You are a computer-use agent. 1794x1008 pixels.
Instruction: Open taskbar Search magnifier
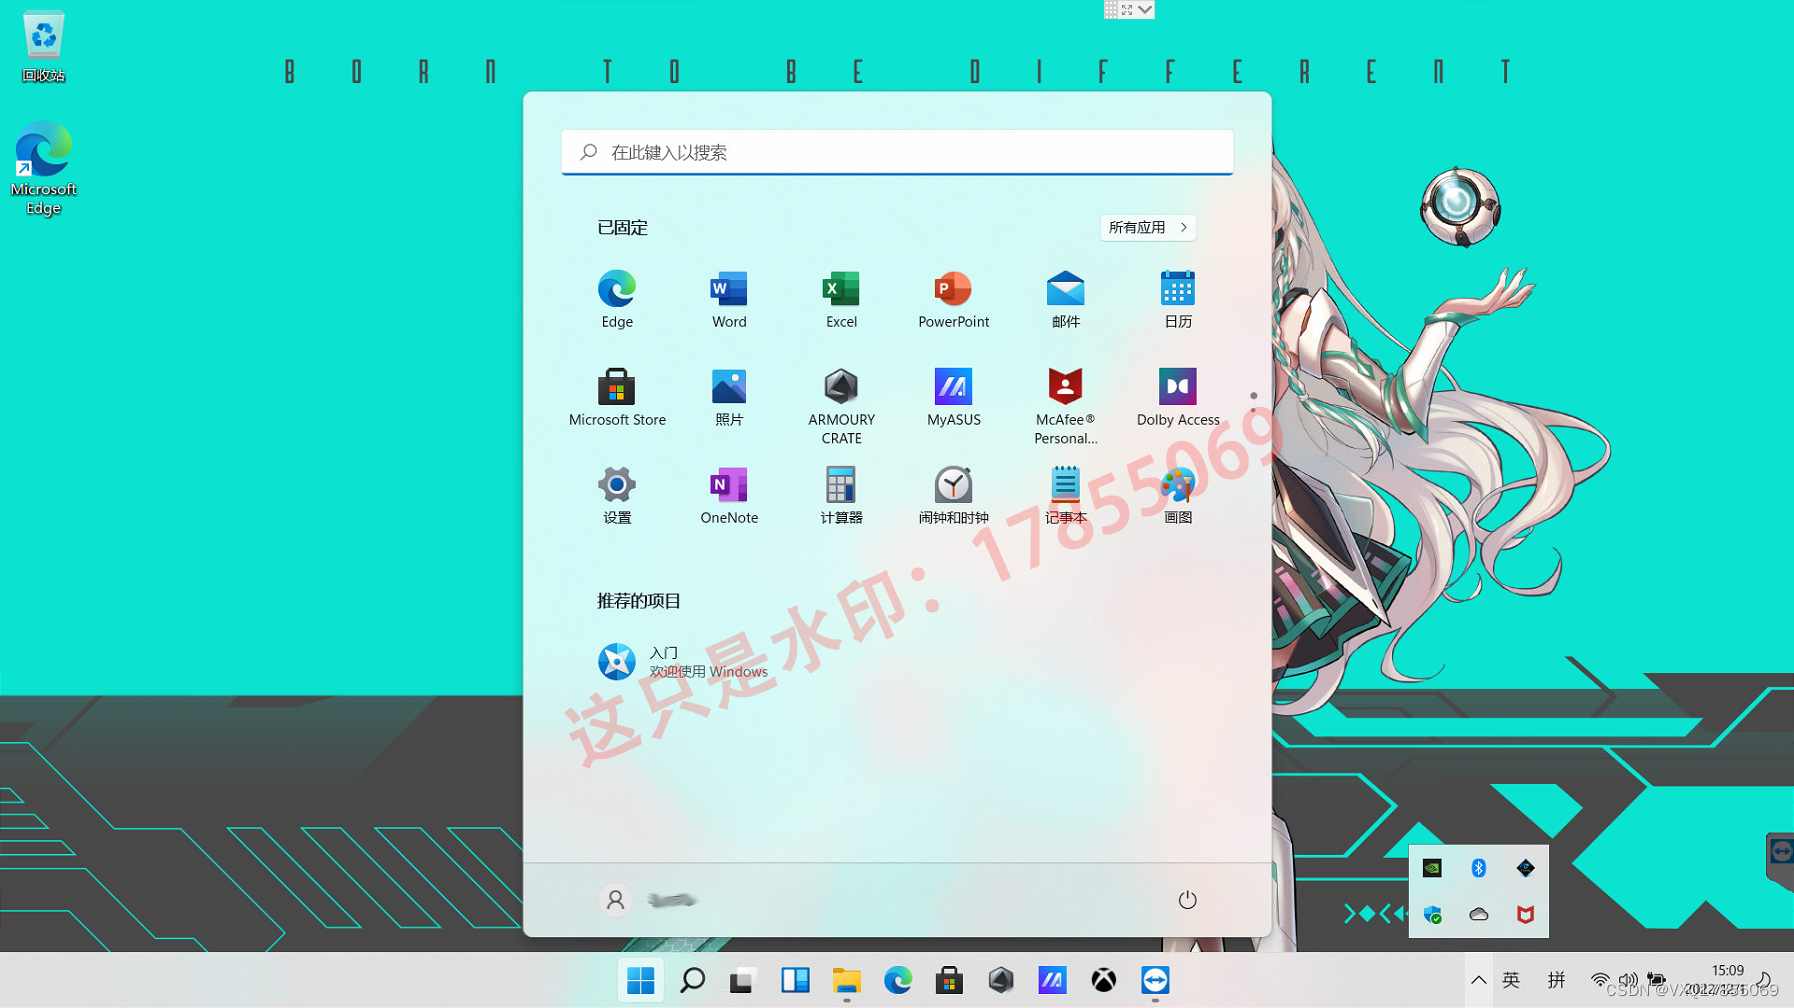(x=692, y=980)
